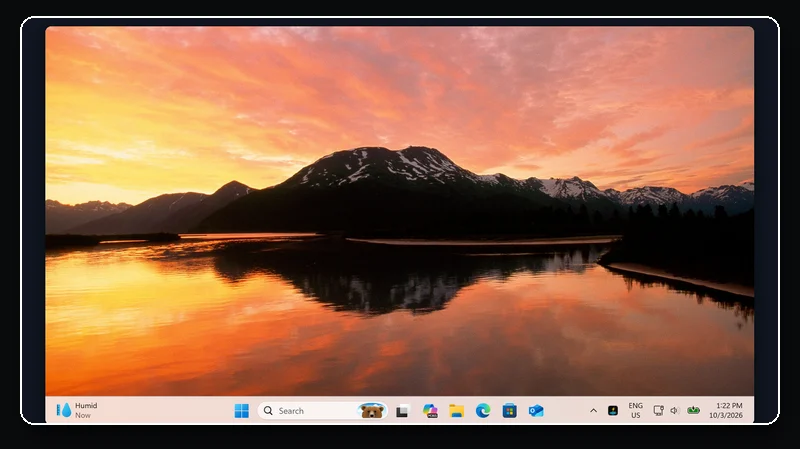The height and width of the screenshot is (449, 800).
Task: Click the dark app icon in the system tray
Action: pos(613,411)
